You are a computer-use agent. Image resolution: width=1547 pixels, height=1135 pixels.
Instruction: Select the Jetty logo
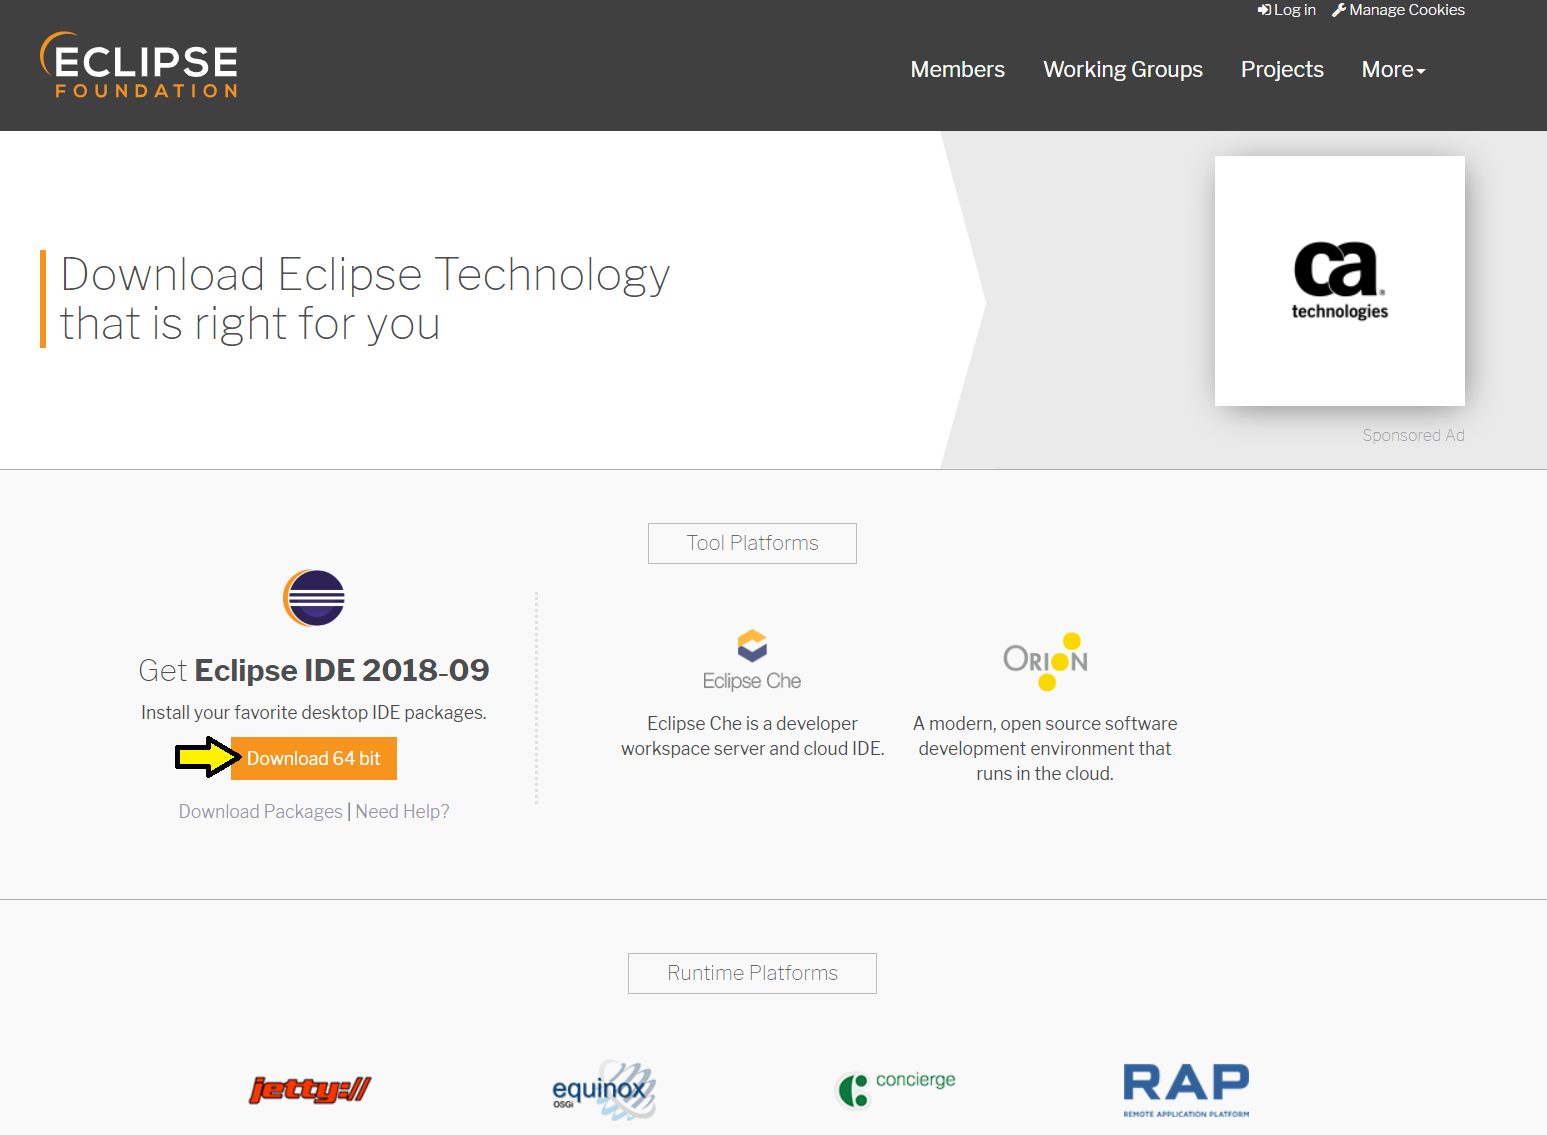(x=310, y=1089)
